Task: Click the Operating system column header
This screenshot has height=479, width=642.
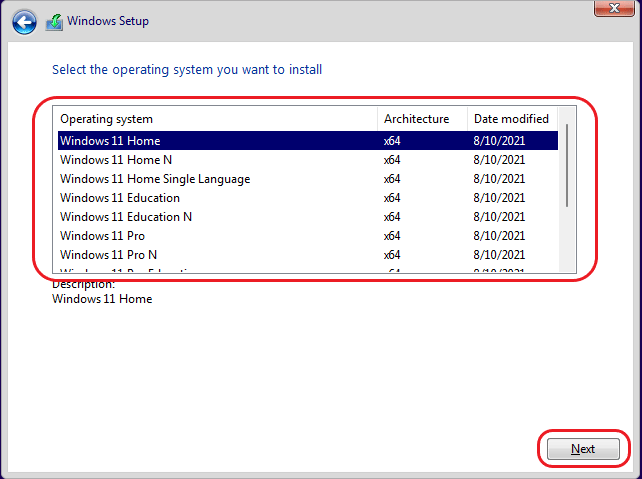Action: point(215,119)
